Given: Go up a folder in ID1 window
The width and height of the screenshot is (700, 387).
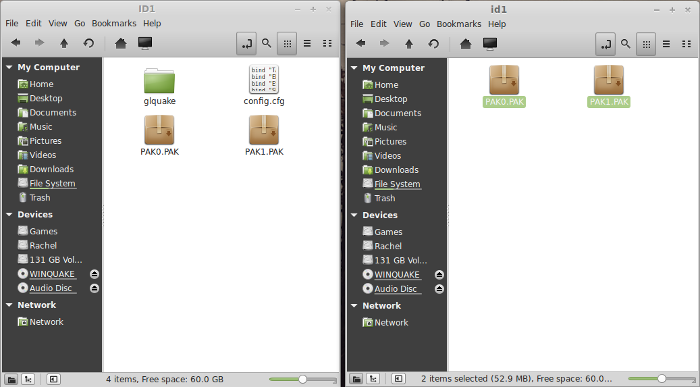Looking at the screenshot, I should (64, 43).
